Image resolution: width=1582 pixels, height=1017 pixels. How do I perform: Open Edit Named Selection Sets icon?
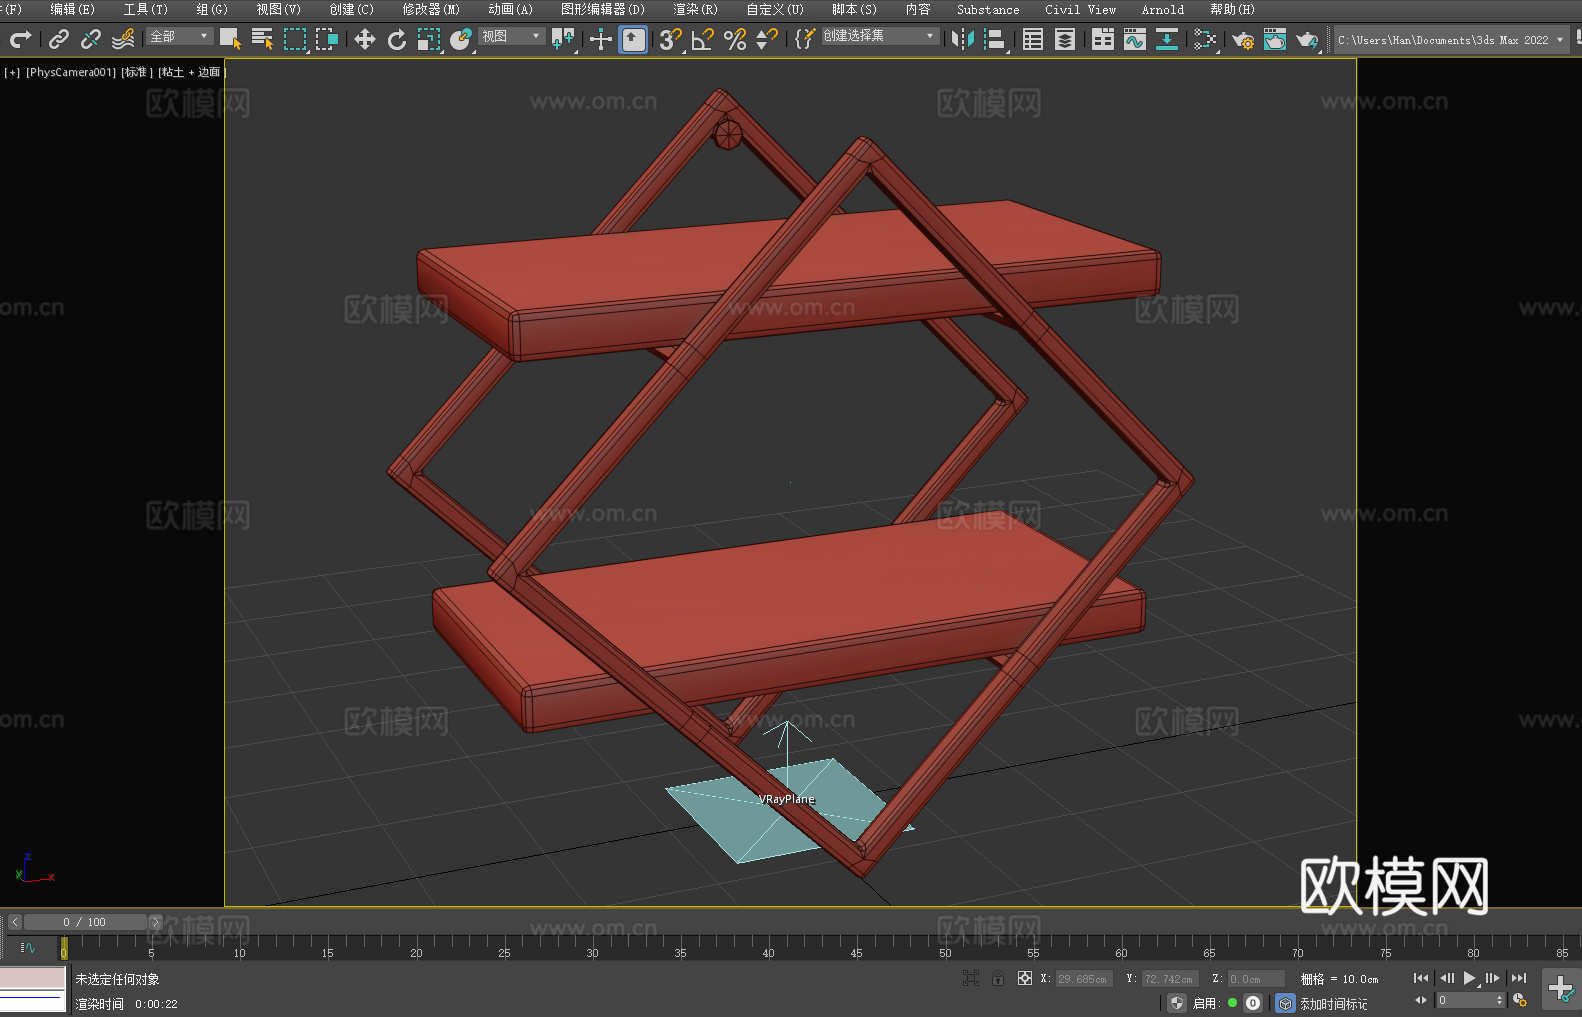805,40
